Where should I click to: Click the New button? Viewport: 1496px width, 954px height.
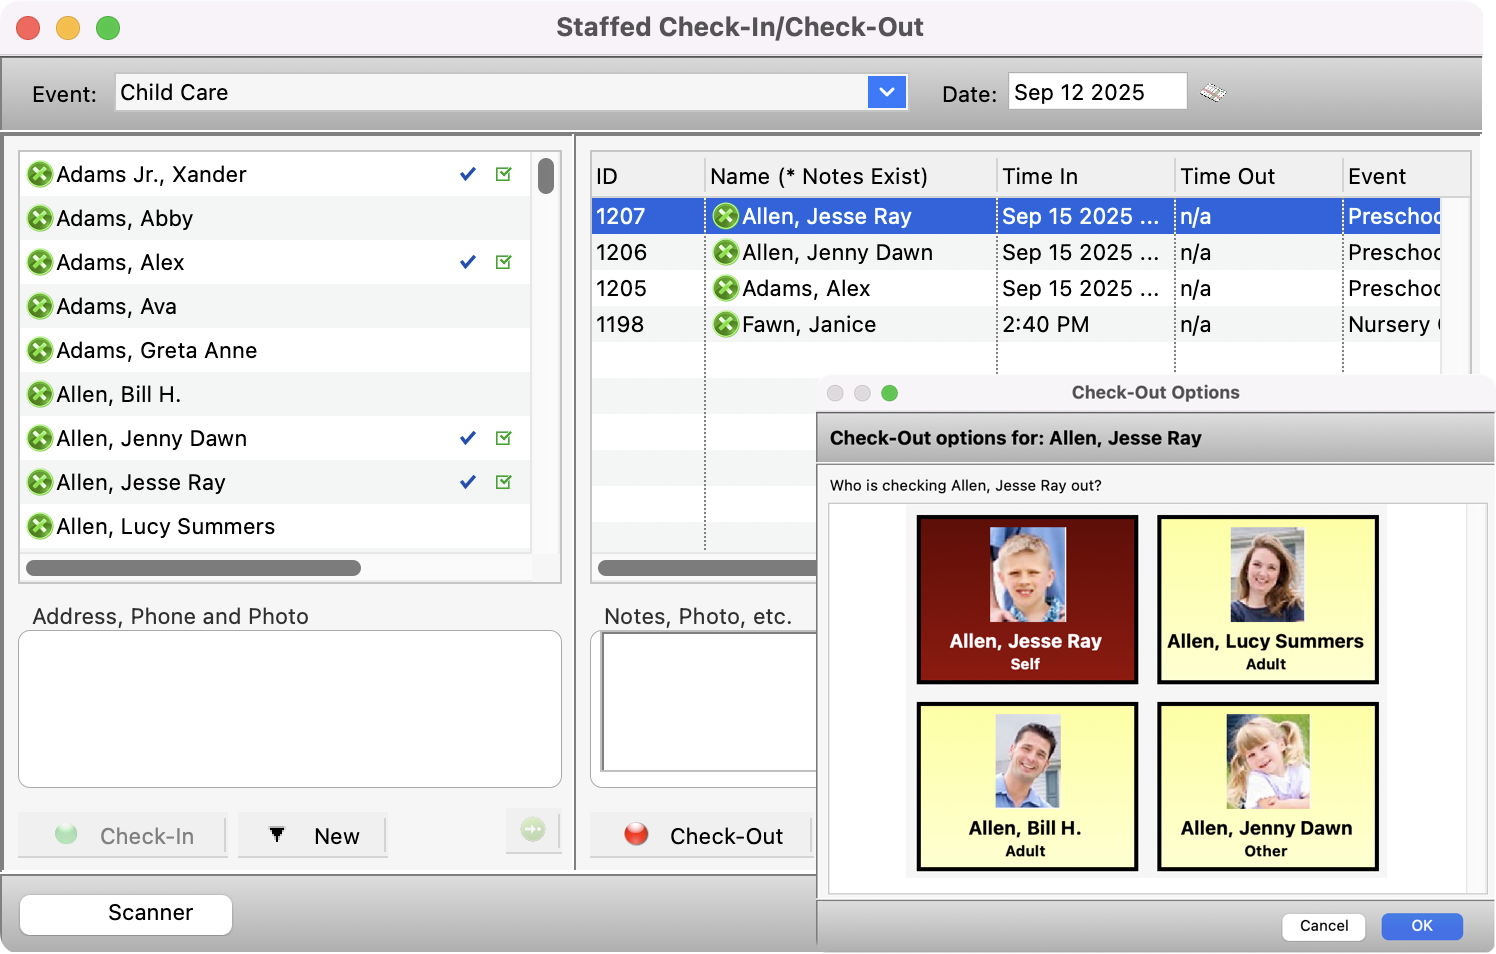pyautogui.click(x=312, y=835)
